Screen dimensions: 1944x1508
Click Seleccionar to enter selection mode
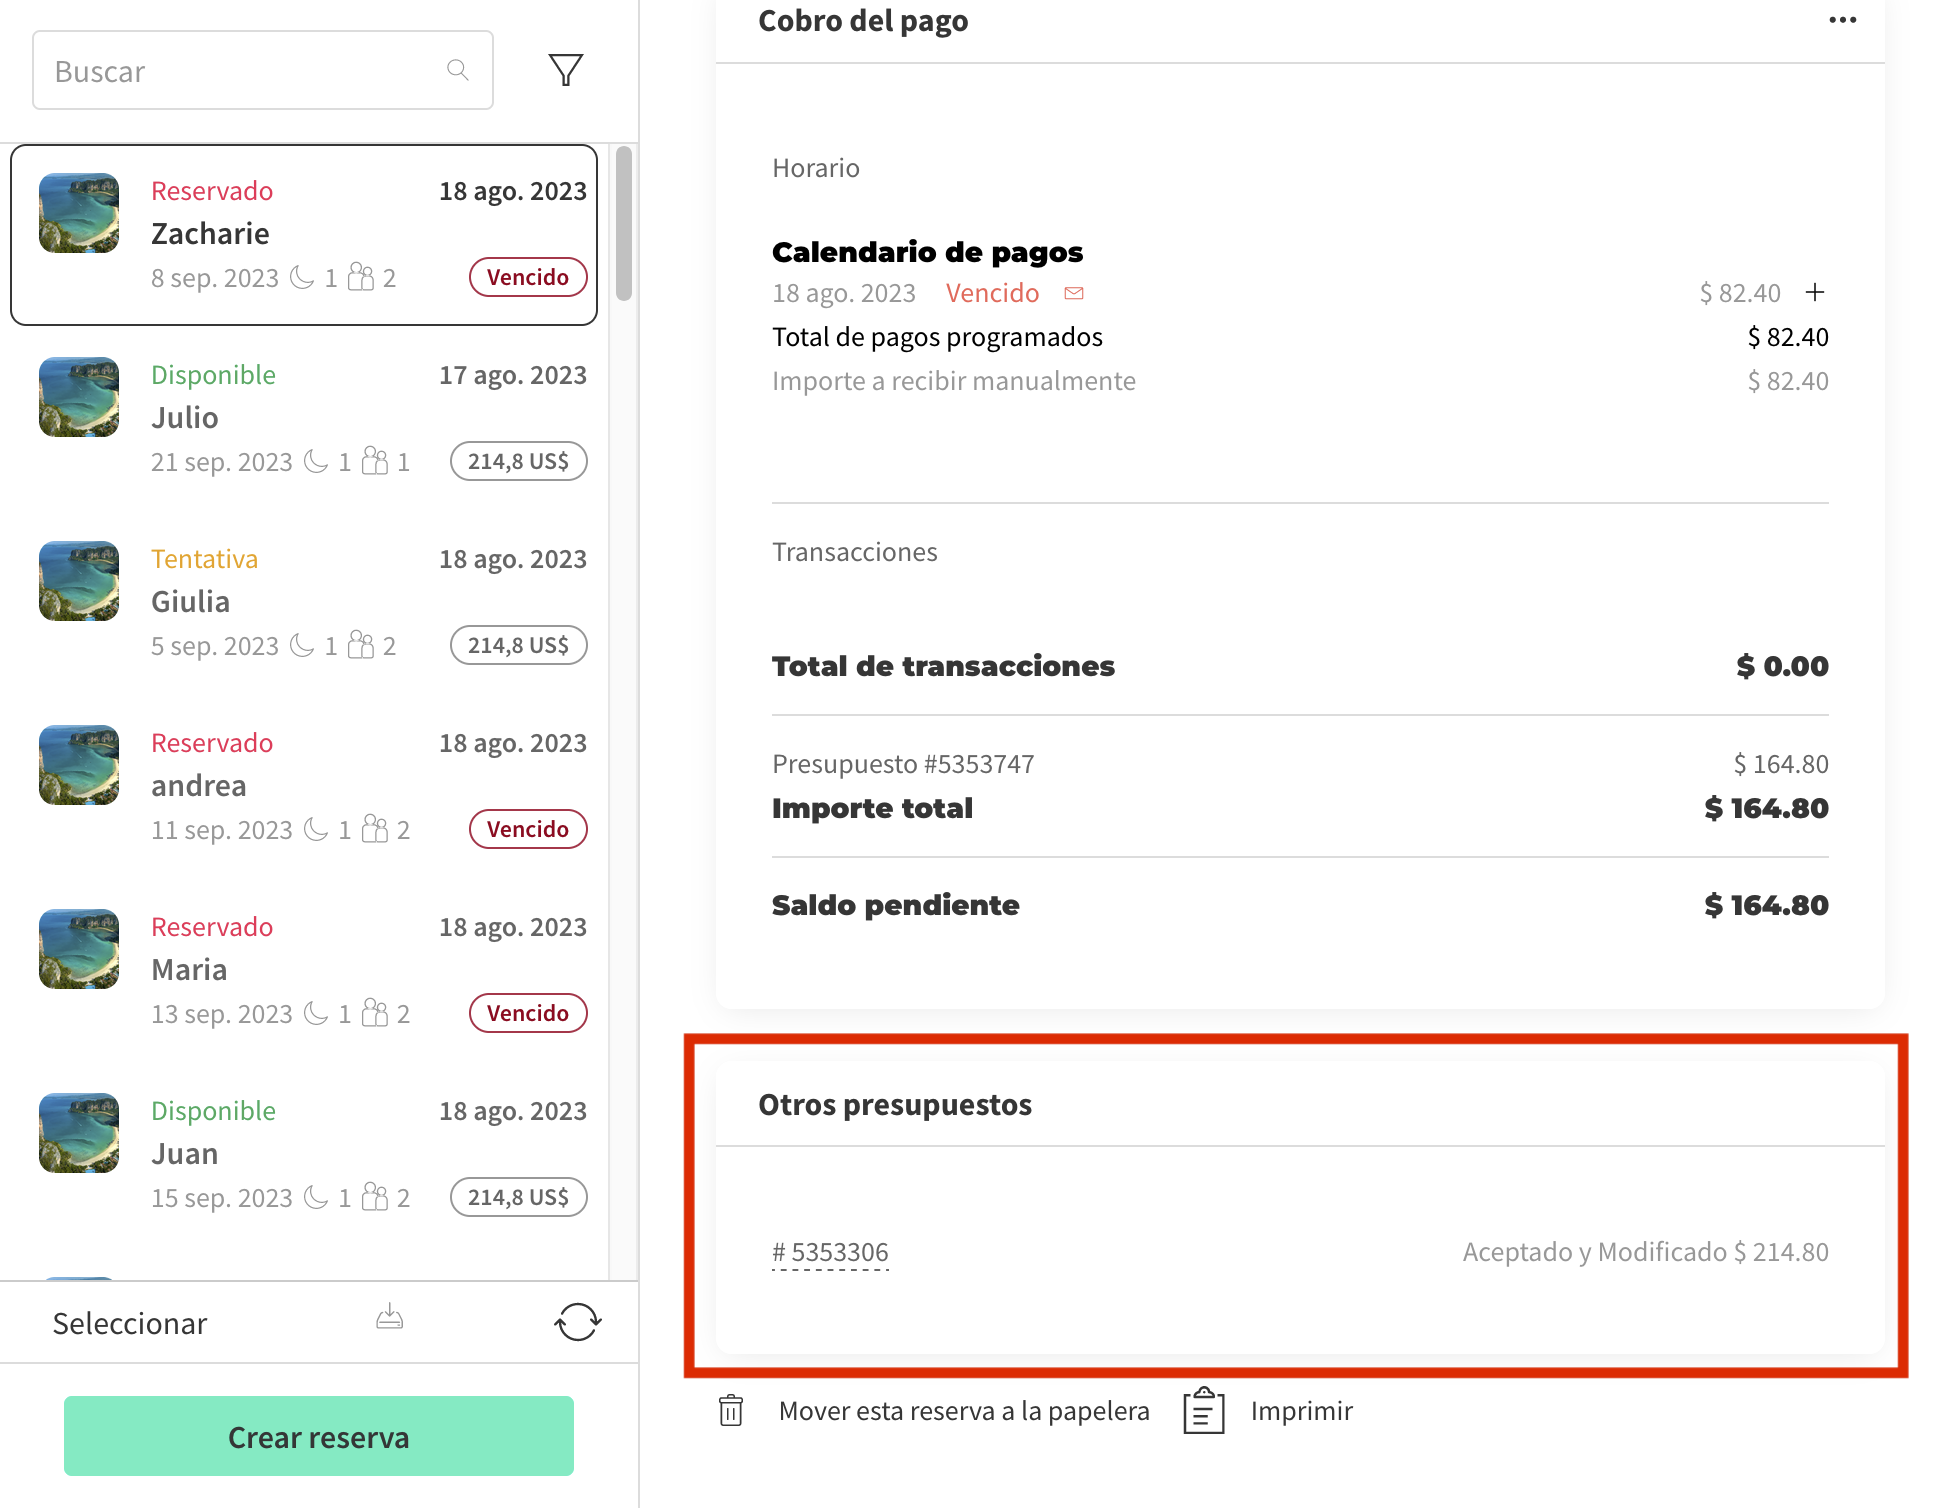129,1321
